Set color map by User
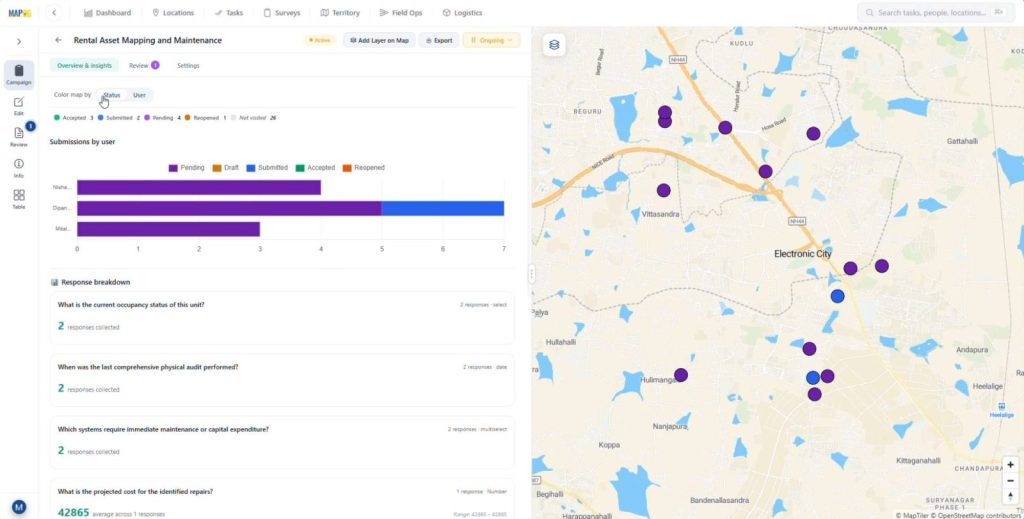 pos(139,95)
